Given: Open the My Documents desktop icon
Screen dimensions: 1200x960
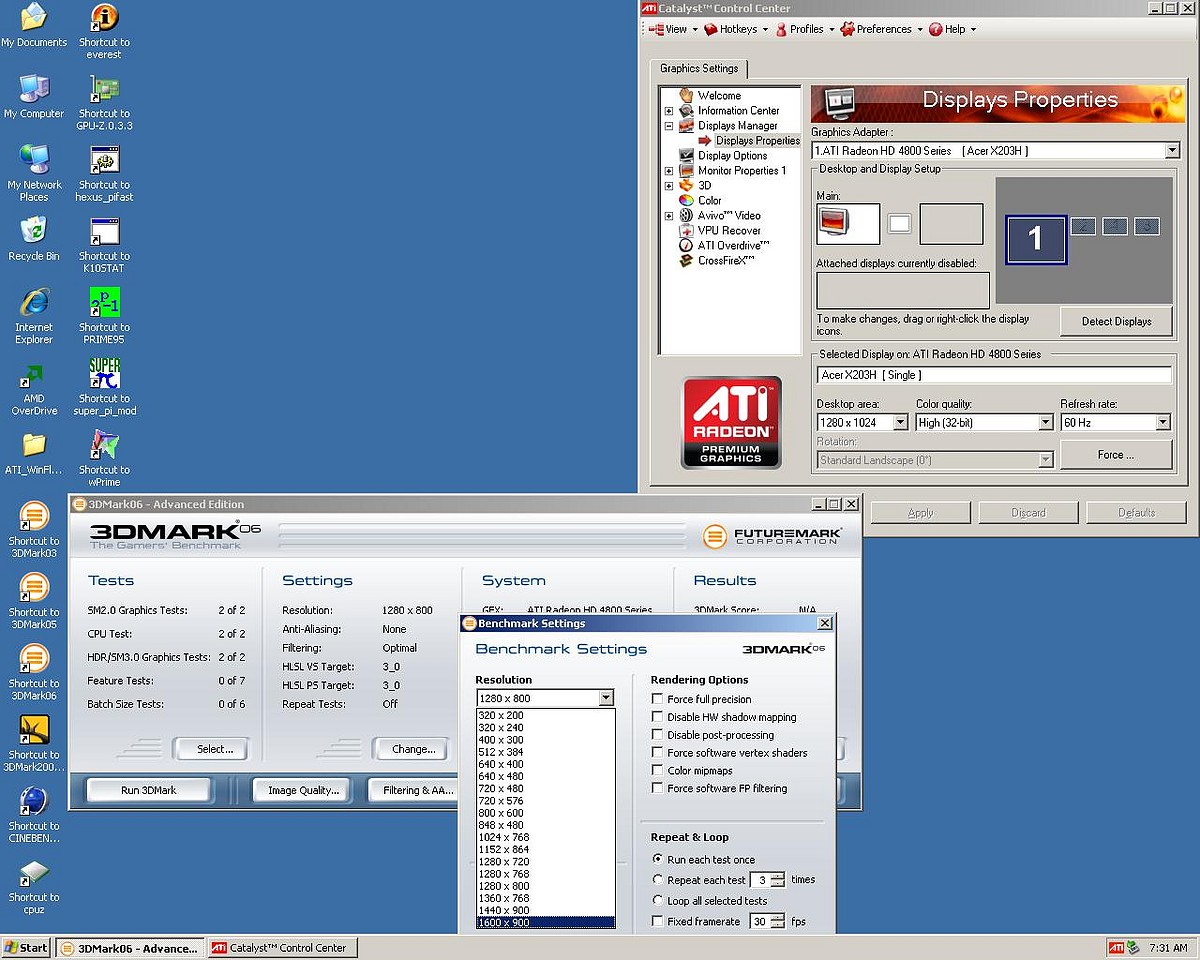Looking at the screenshot, I should 34,26.
